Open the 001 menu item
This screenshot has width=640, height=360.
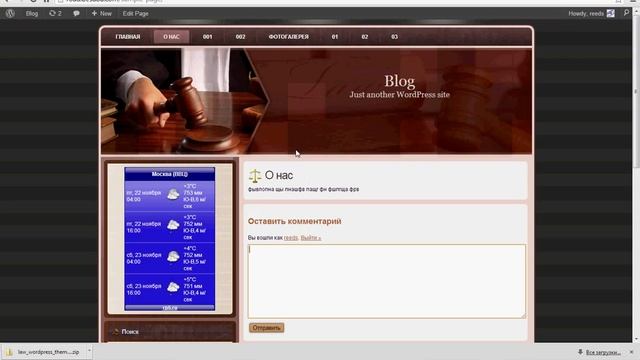tap(207, 37)
